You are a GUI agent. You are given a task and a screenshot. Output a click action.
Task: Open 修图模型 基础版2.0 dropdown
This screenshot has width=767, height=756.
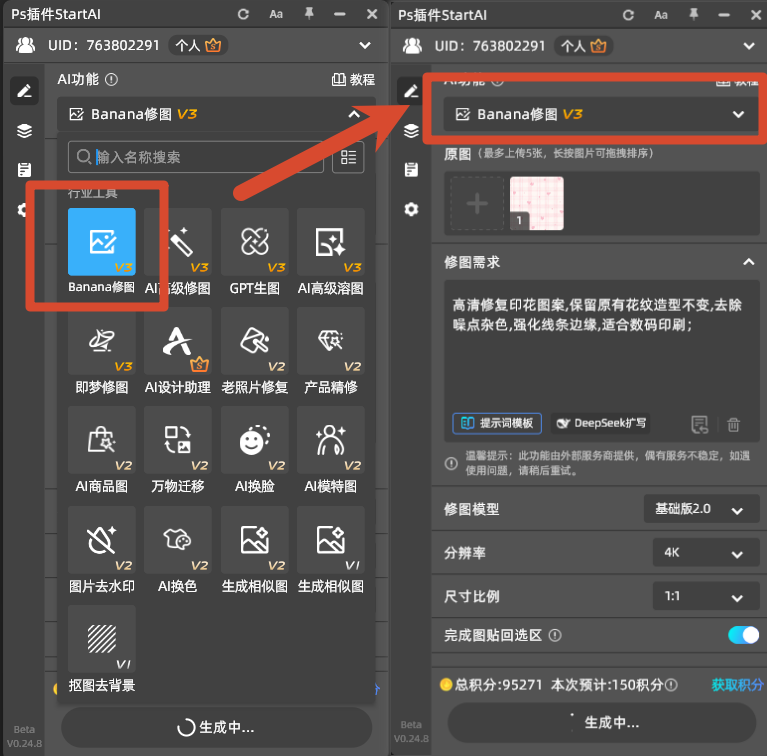pos(701,509)
